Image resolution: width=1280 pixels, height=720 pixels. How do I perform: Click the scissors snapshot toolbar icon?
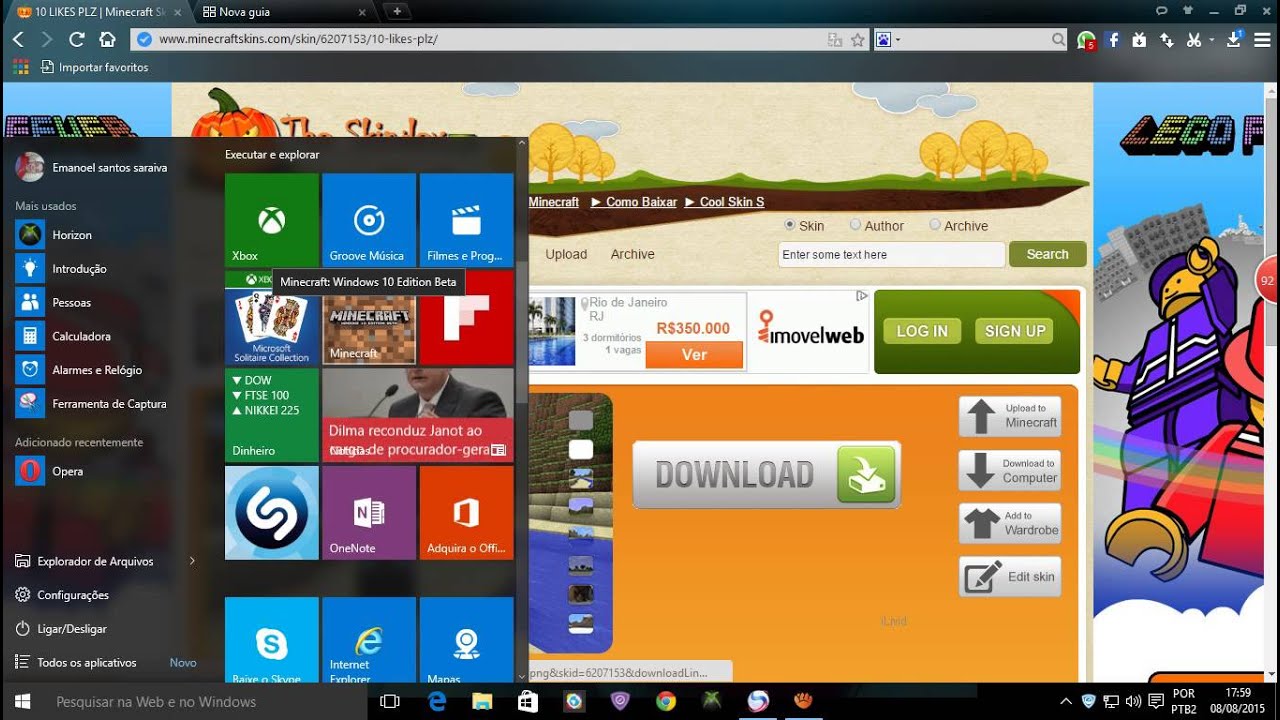tap(1193, 40)
